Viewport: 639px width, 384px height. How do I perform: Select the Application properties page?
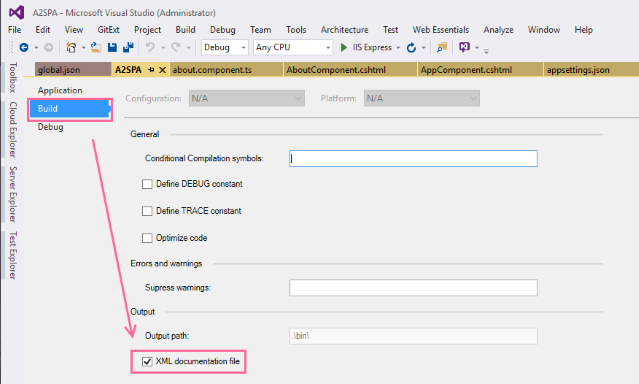(60, 90)
